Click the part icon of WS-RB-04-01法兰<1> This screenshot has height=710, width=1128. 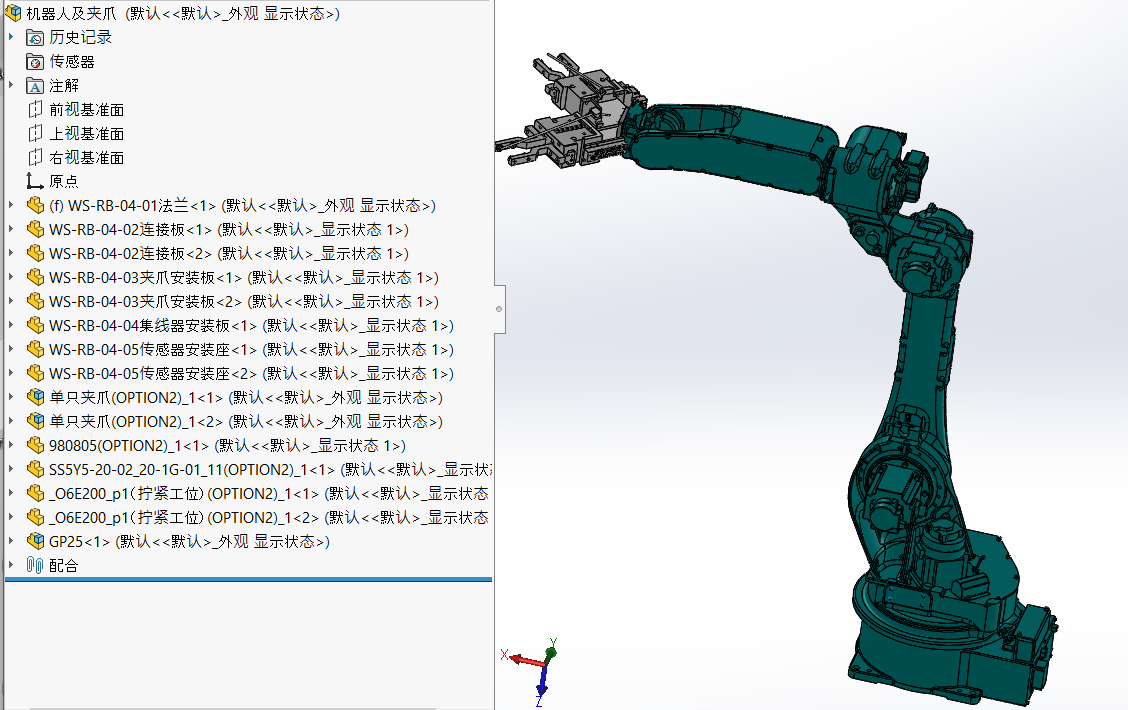tap(35, 205)
